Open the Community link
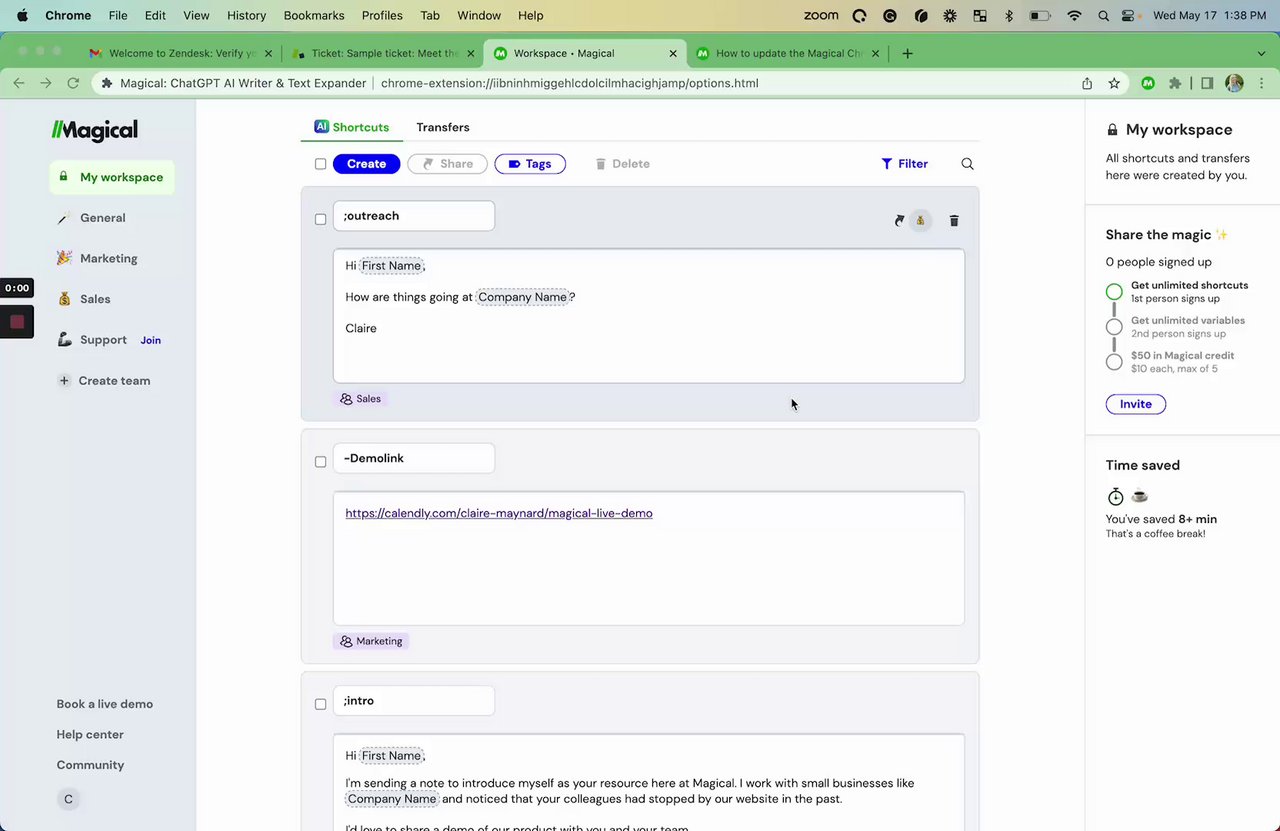This screenshot has width=1280, height=831. (90, 765)
